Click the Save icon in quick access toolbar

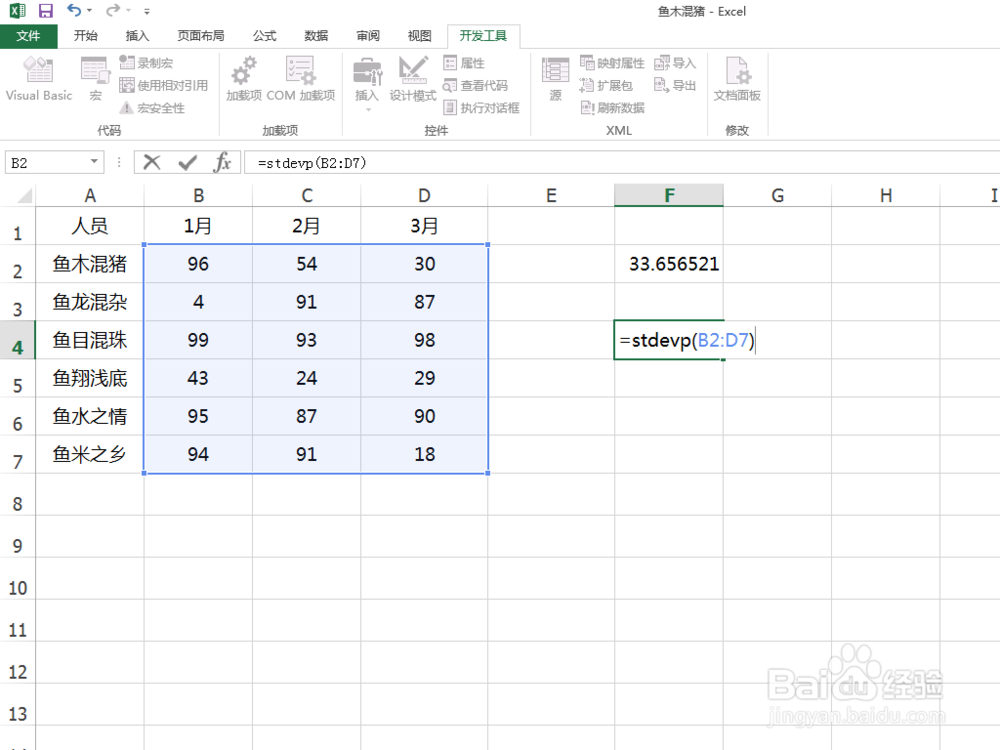(45, 11)
